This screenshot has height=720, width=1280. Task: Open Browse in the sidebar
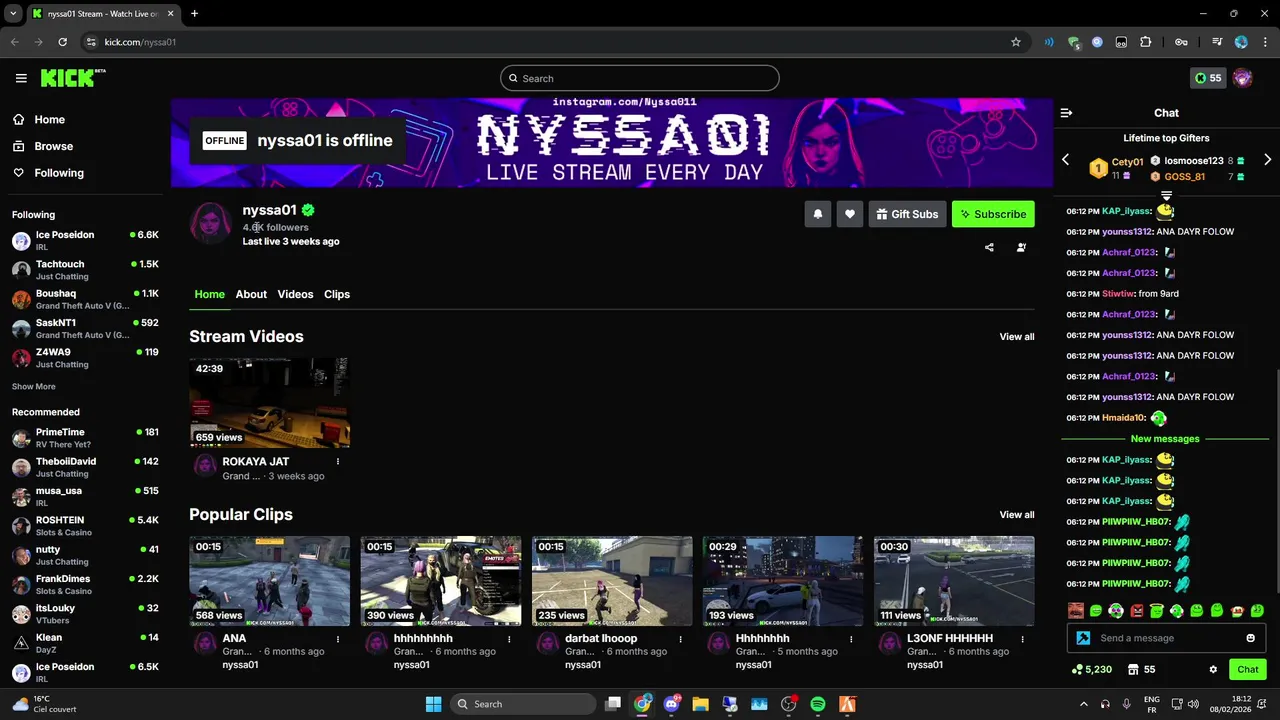click(43, 146)
